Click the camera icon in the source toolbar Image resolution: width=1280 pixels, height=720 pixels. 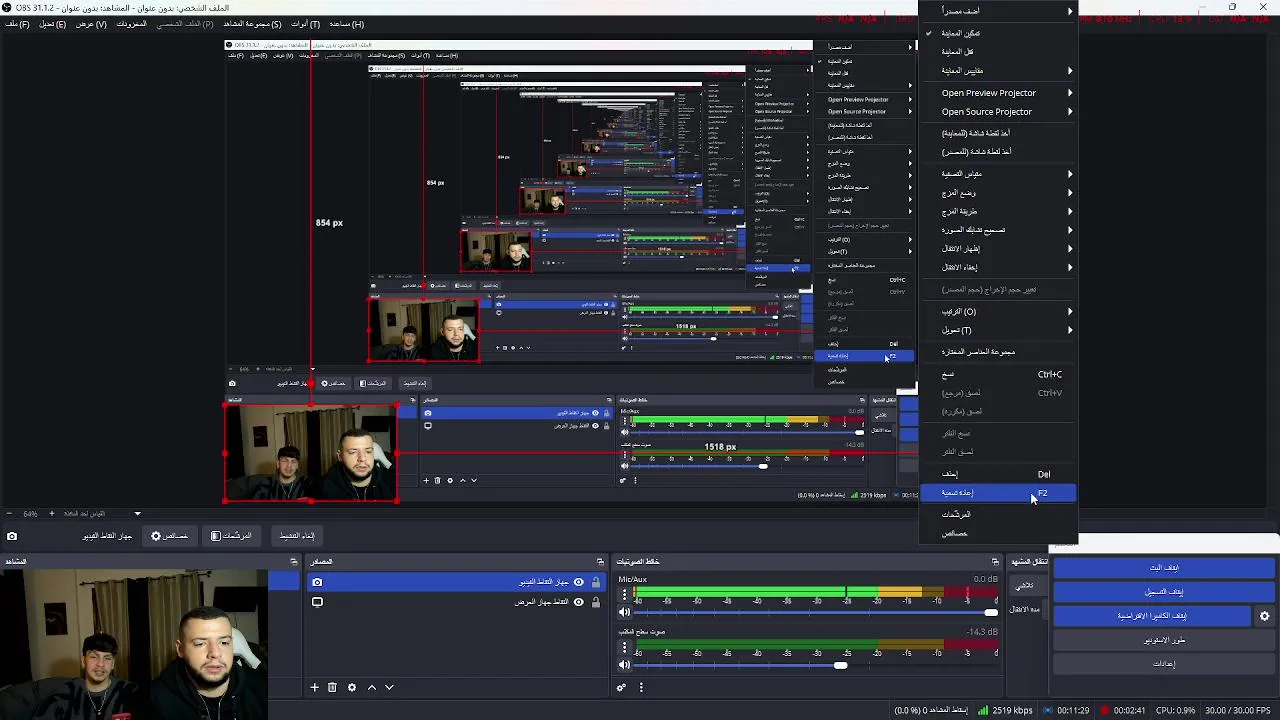[12, 536]
